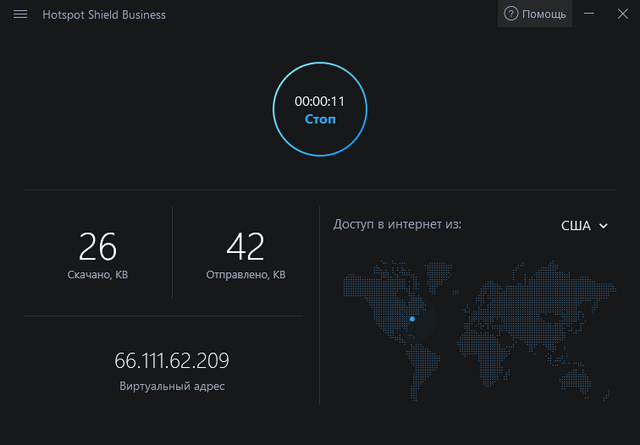Click the Hotspot Shield Business title

tap(104, 15)
